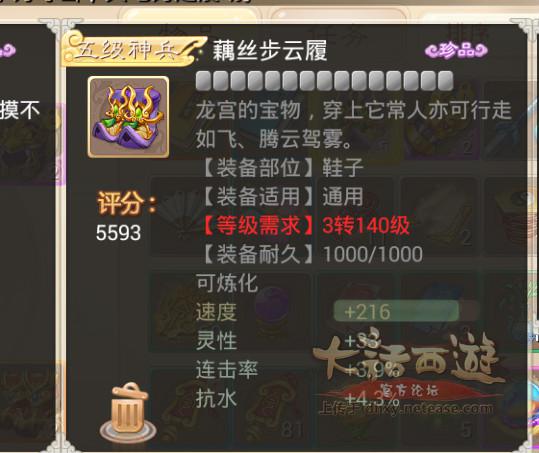Tap the red 等级需求 3转140级 line
539x453 pixels.
pyautogui.click(x=305, y=226)
